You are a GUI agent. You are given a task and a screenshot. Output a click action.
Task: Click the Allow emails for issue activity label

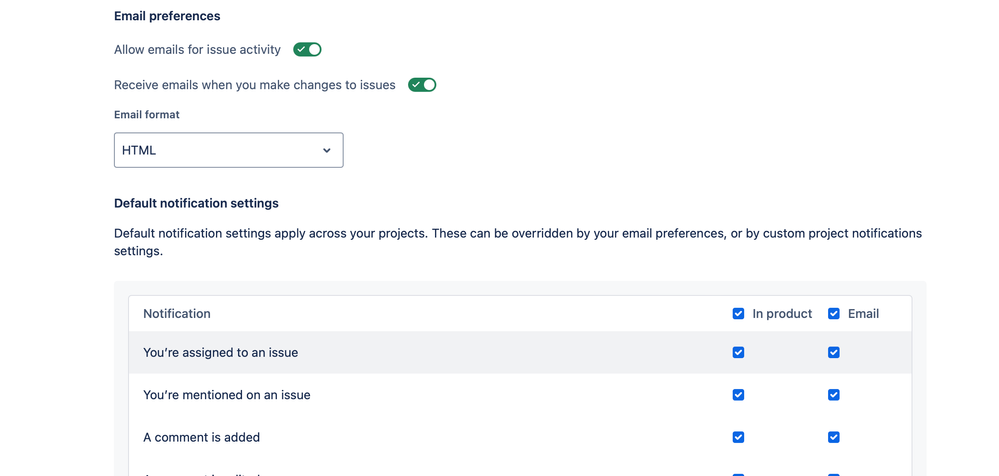point(197,49)
